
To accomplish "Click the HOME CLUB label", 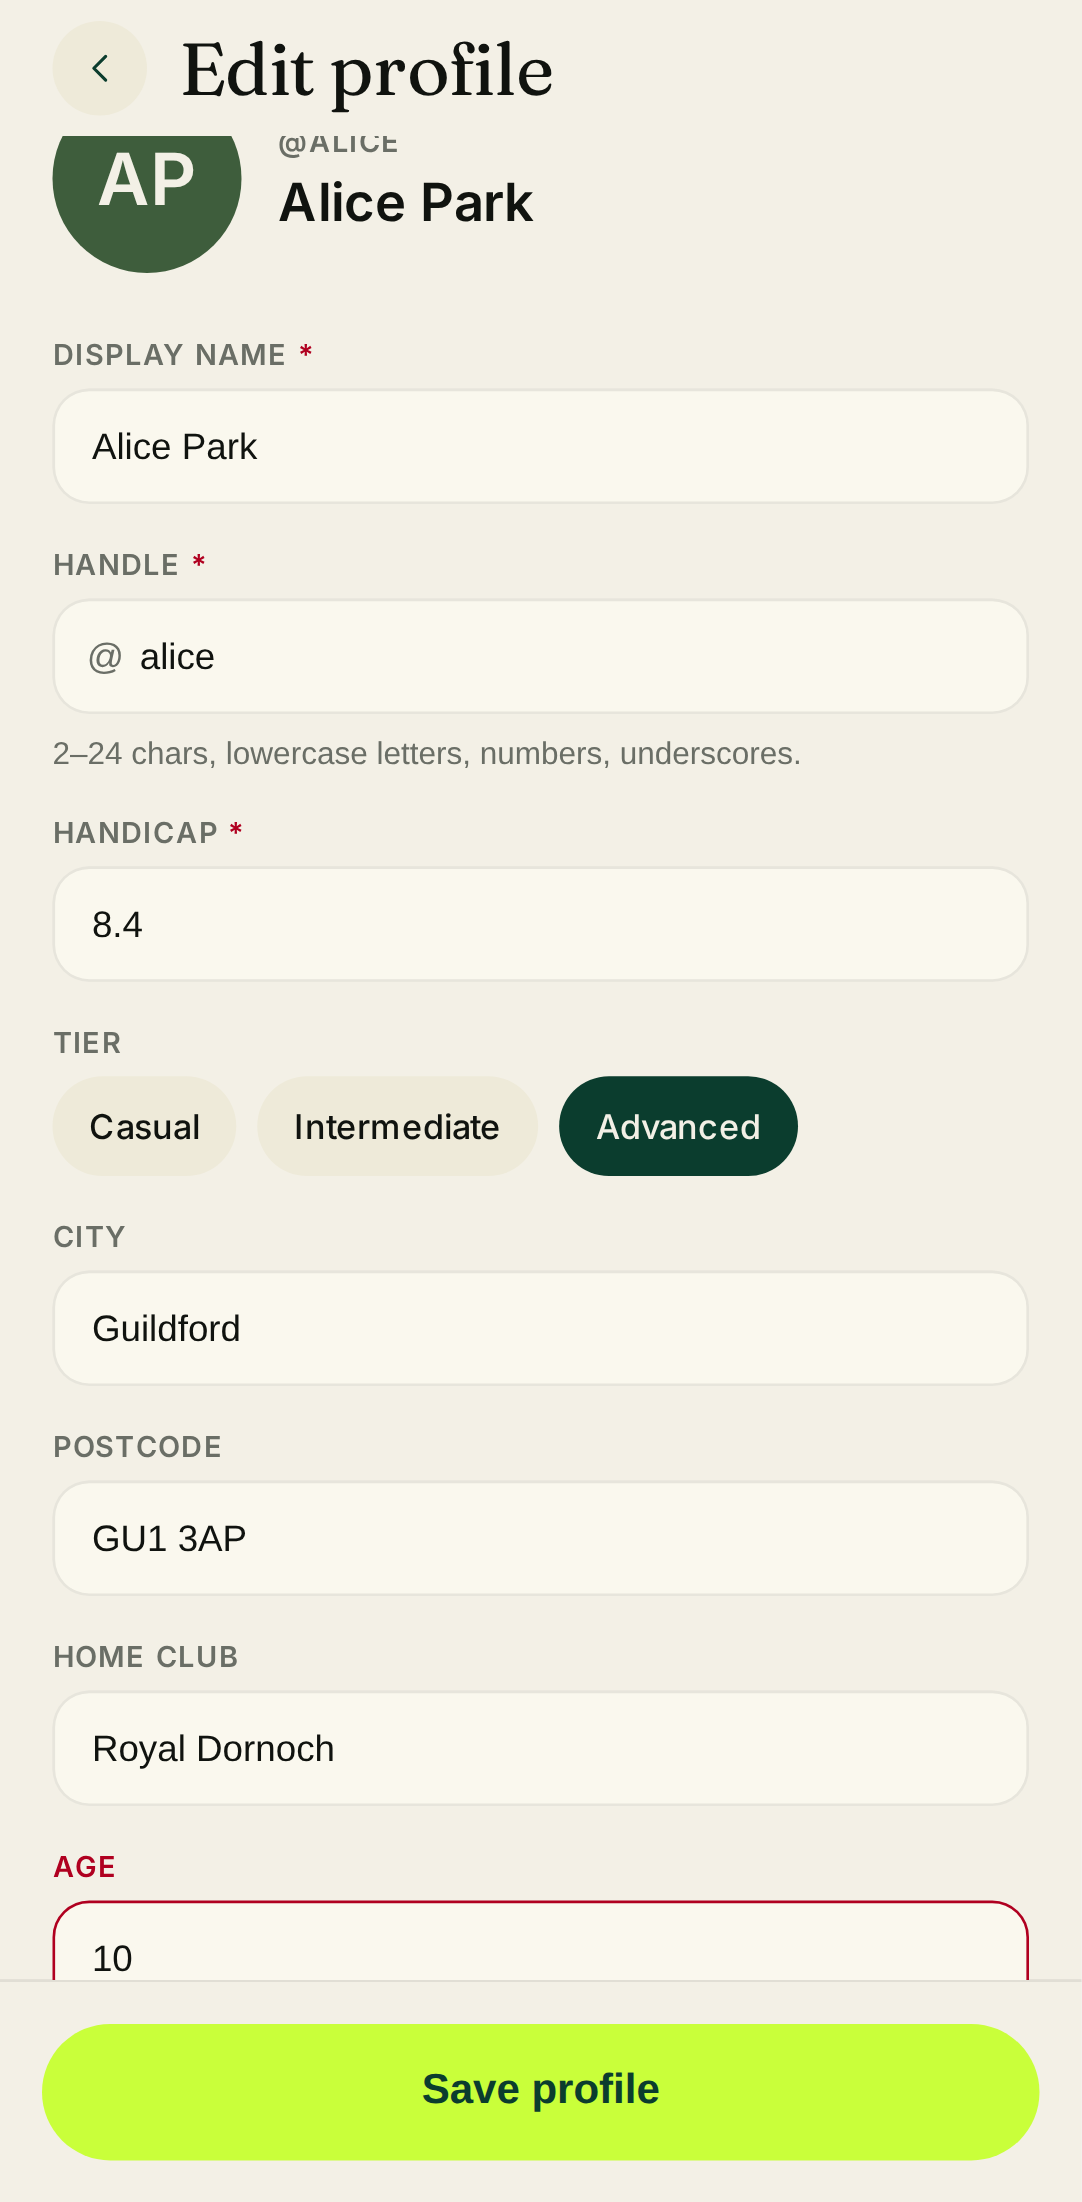I will pos(146,1657).
